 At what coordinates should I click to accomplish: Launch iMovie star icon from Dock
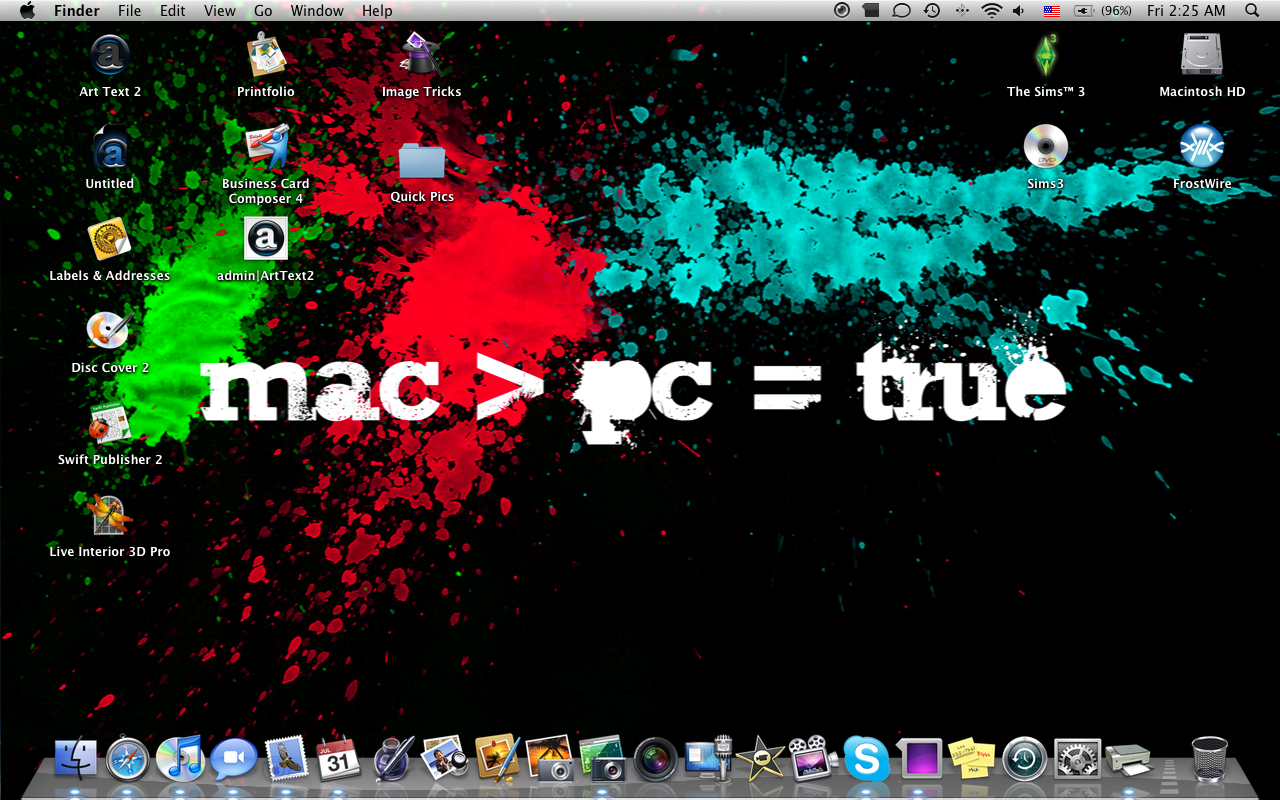(761, 758)
